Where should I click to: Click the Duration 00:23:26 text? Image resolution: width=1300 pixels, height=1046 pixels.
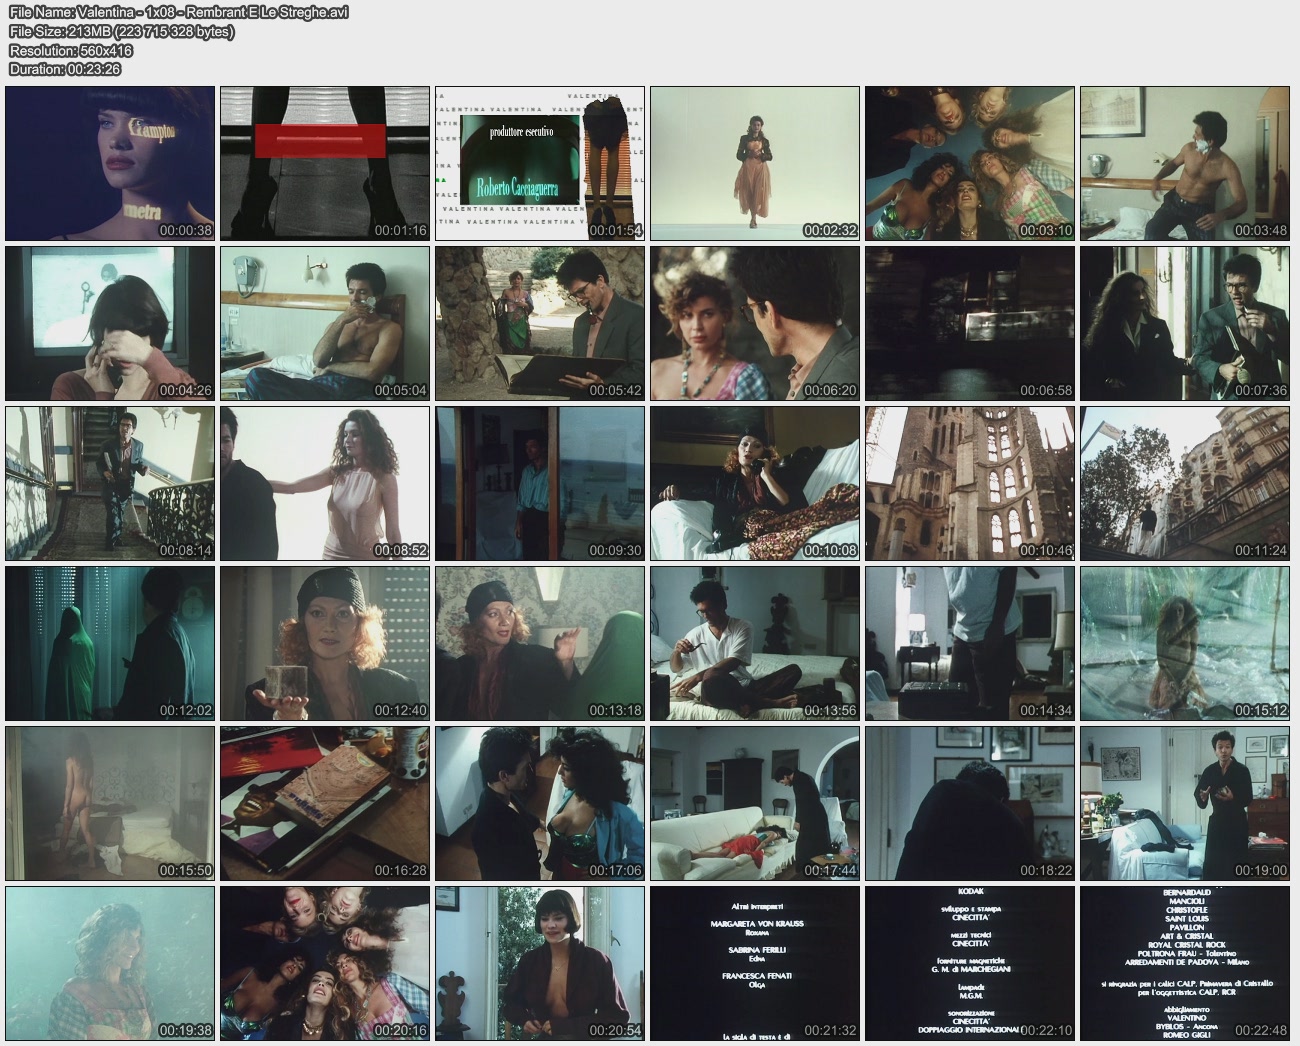65,69
